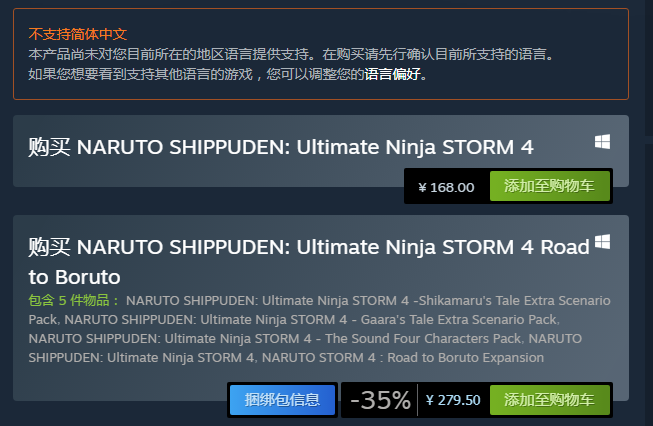This screenshot has width=653, height=426.
Task: Click the Road to Boruto bundle title
Action: pos(309,262)
